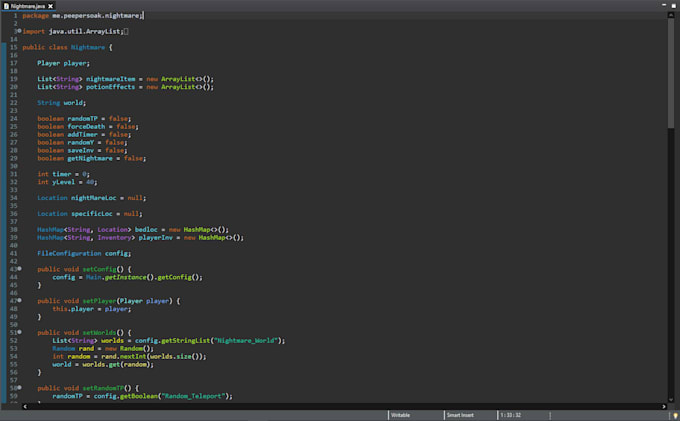Click the addTimer boolean field
Screen dimensions: 680x421
click(82, 134)
